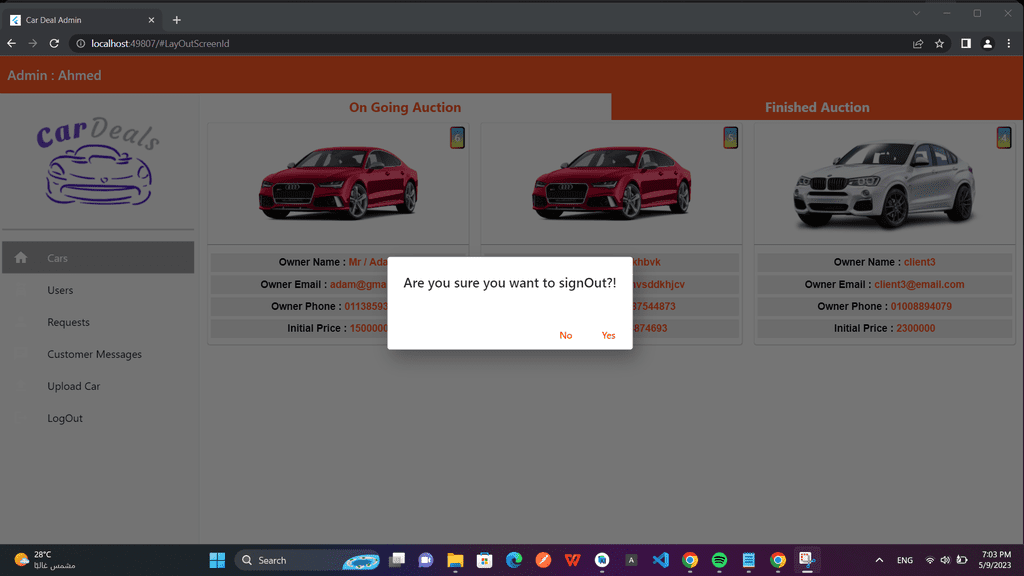Open the volume control in the tray
Screen dimensions: 1024x576
(945, 560)
